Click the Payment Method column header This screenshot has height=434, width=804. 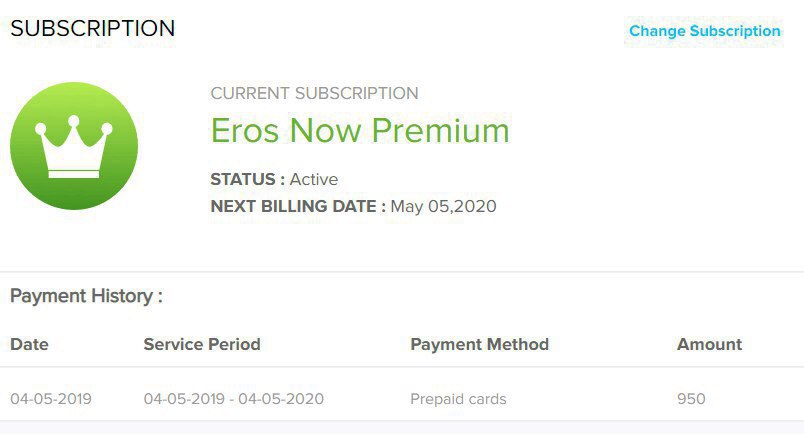click(x=479, y=344)
